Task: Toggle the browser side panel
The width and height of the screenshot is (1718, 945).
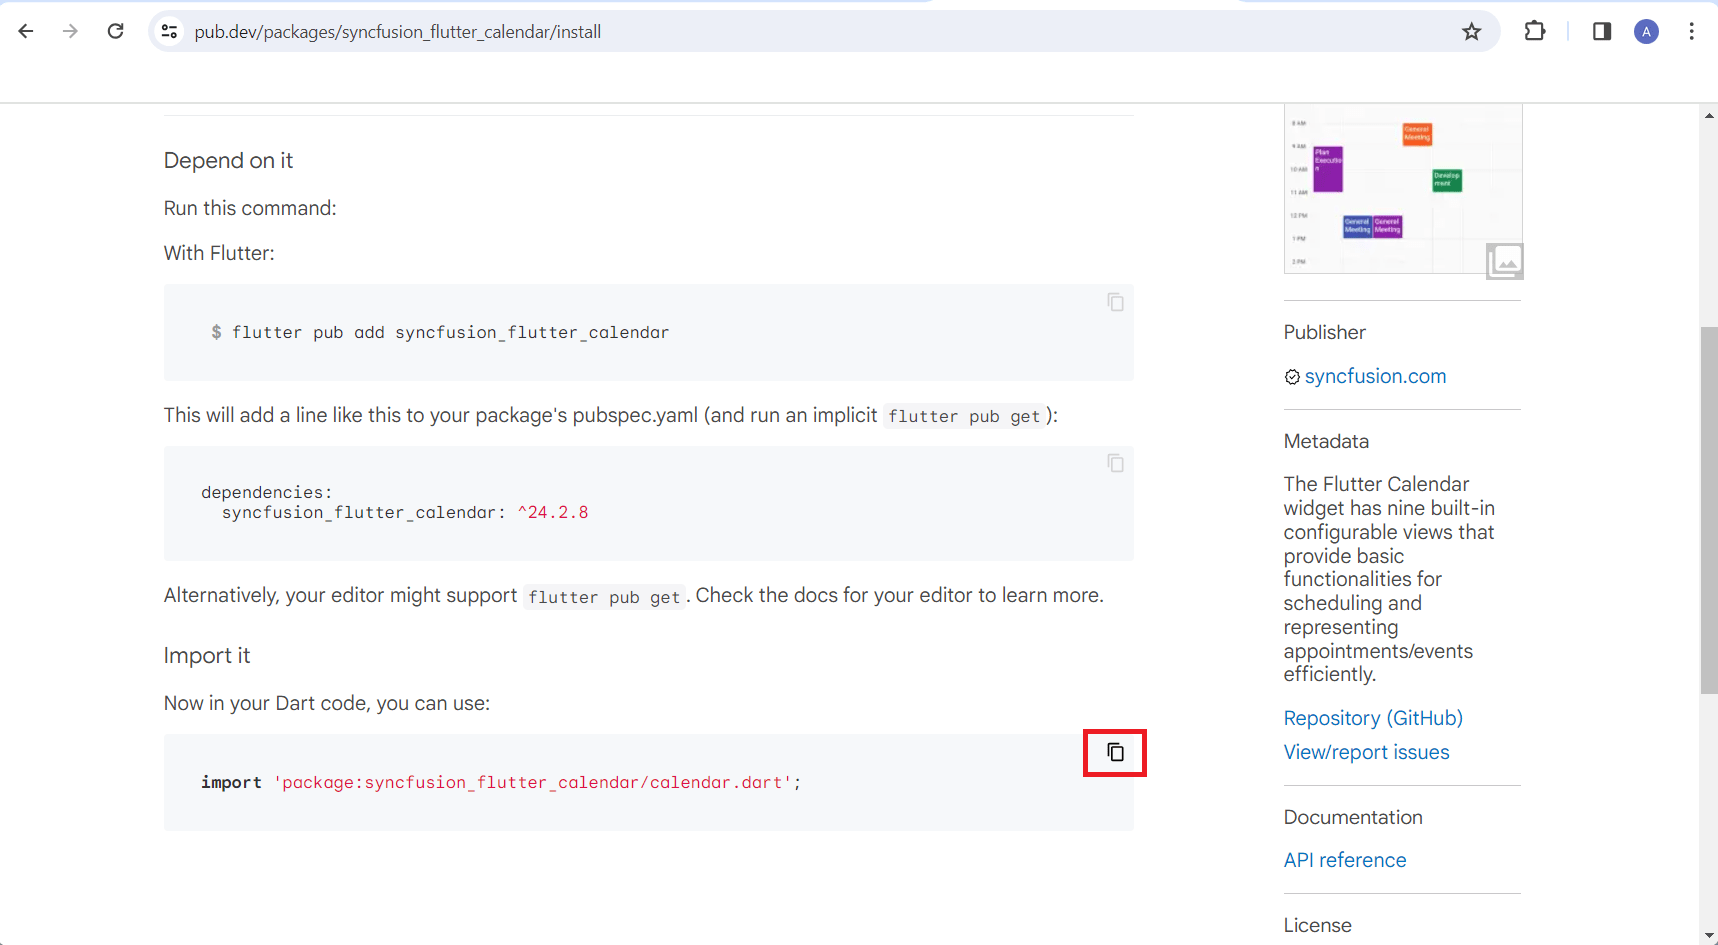Action: [1601, 32]
